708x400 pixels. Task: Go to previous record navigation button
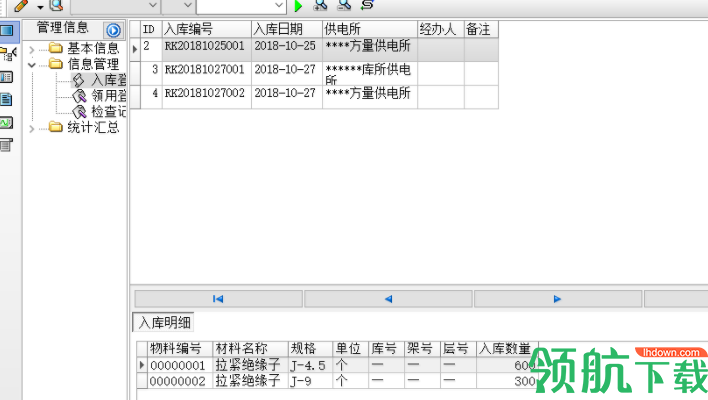point(388,299)
